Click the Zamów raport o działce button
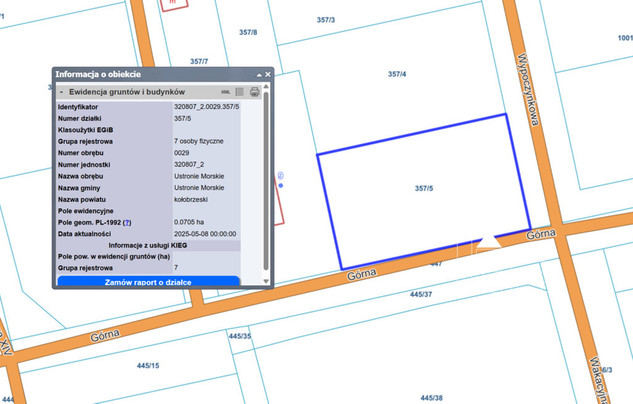 (148, 283)
